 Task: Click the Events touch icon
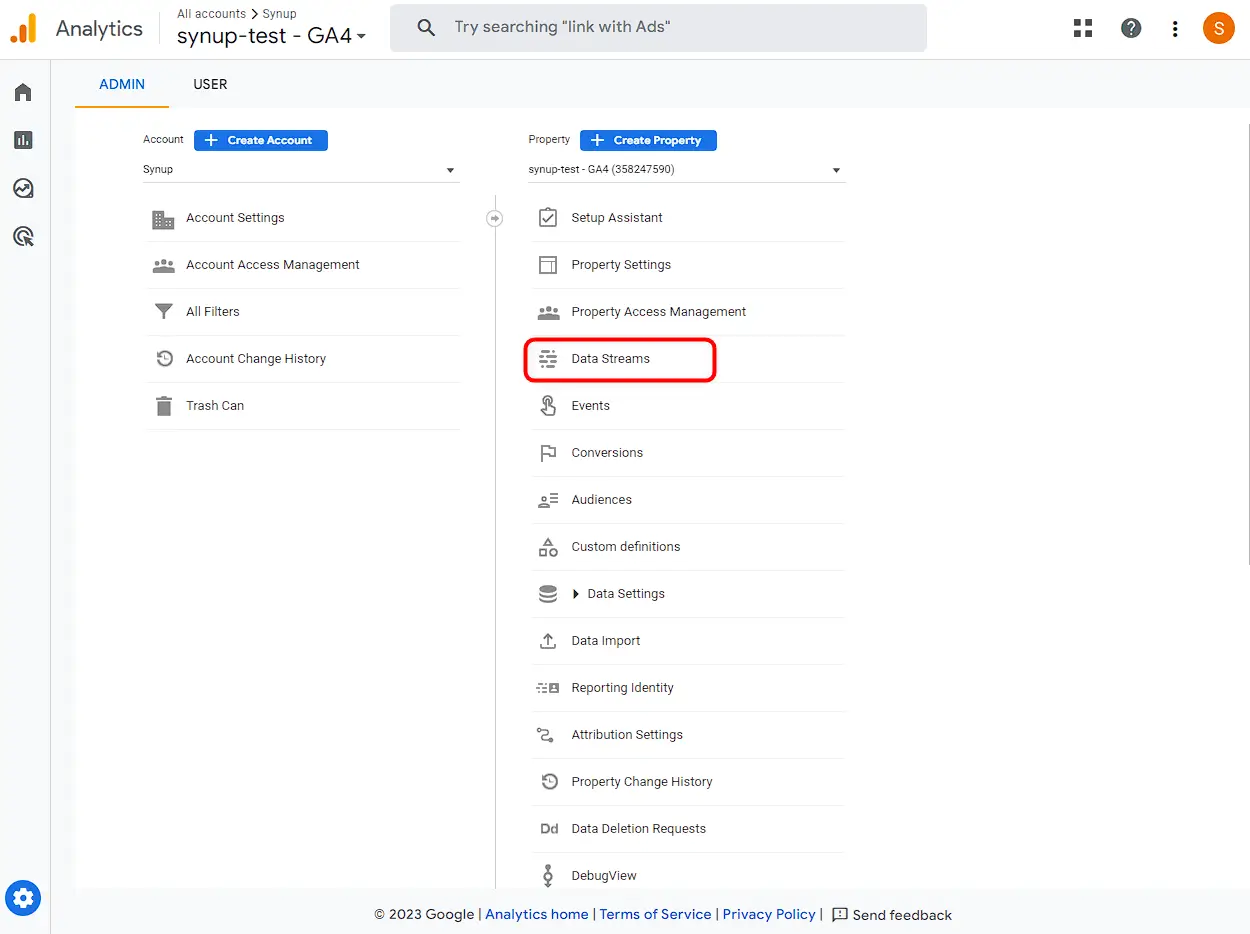(x=548, y=406)
